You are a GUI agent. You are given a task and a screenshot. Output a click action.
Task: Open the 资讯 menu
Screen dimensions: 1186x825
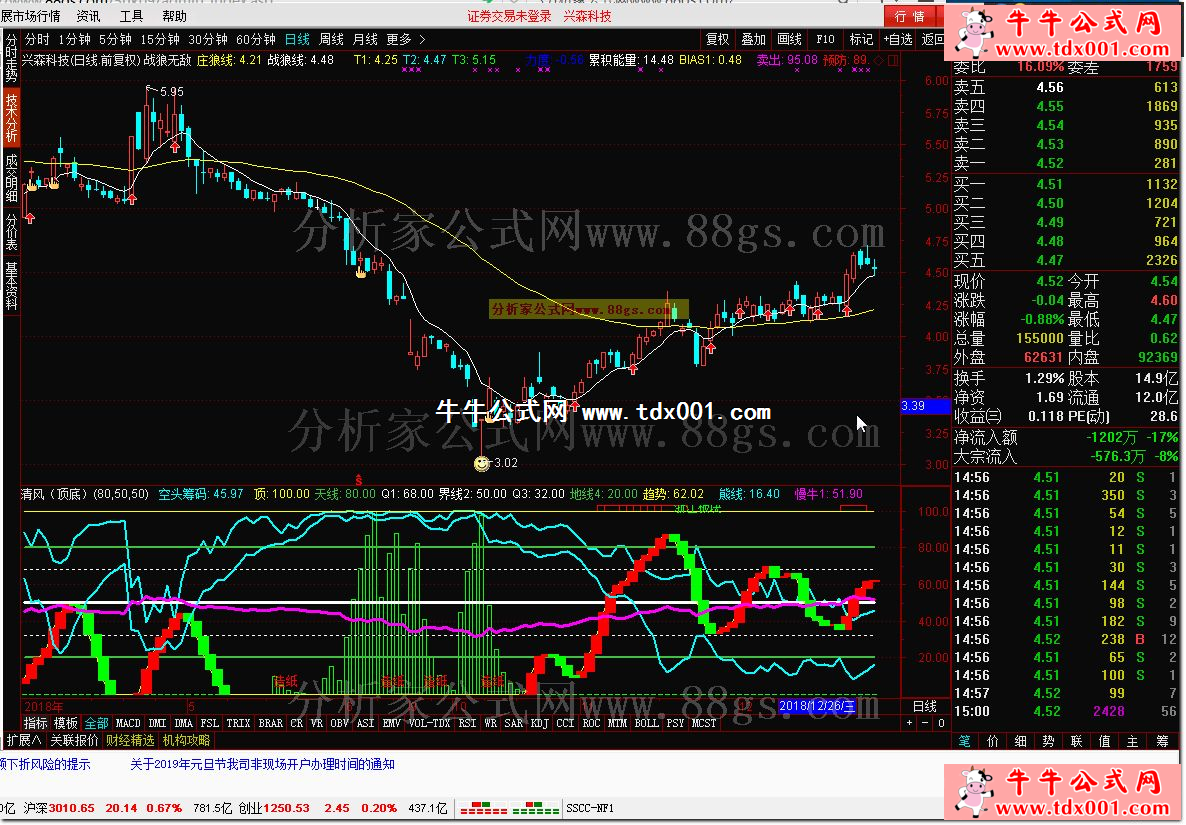(x=88, y=16)
